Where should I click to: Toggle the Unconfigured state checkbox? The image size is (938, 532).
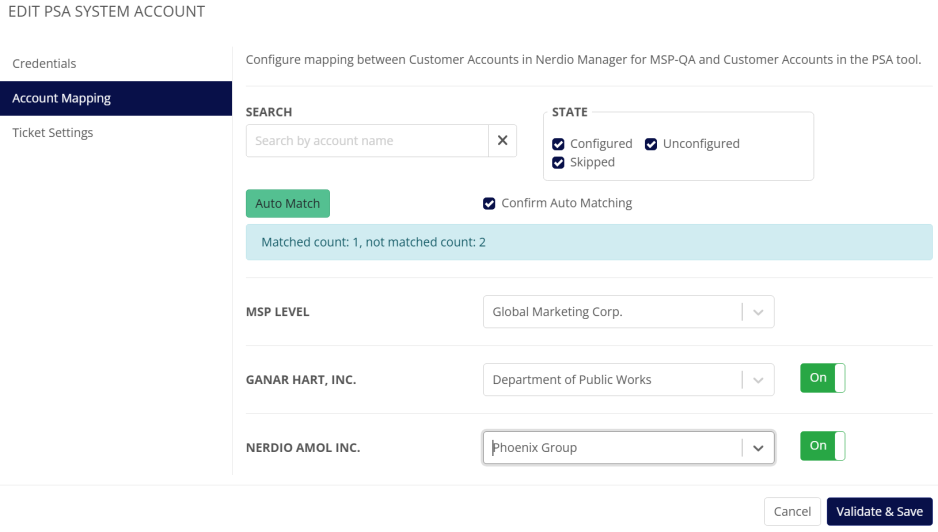(x=651, y=144)
